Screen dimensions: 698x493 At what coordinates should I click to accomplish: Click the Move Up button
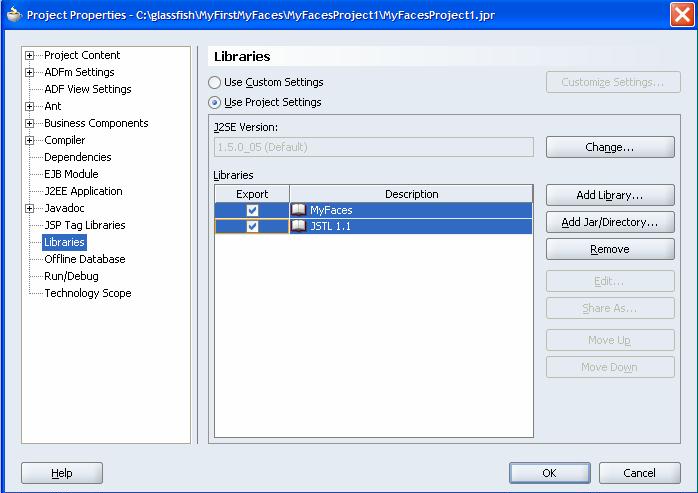[x=610, y=340]
